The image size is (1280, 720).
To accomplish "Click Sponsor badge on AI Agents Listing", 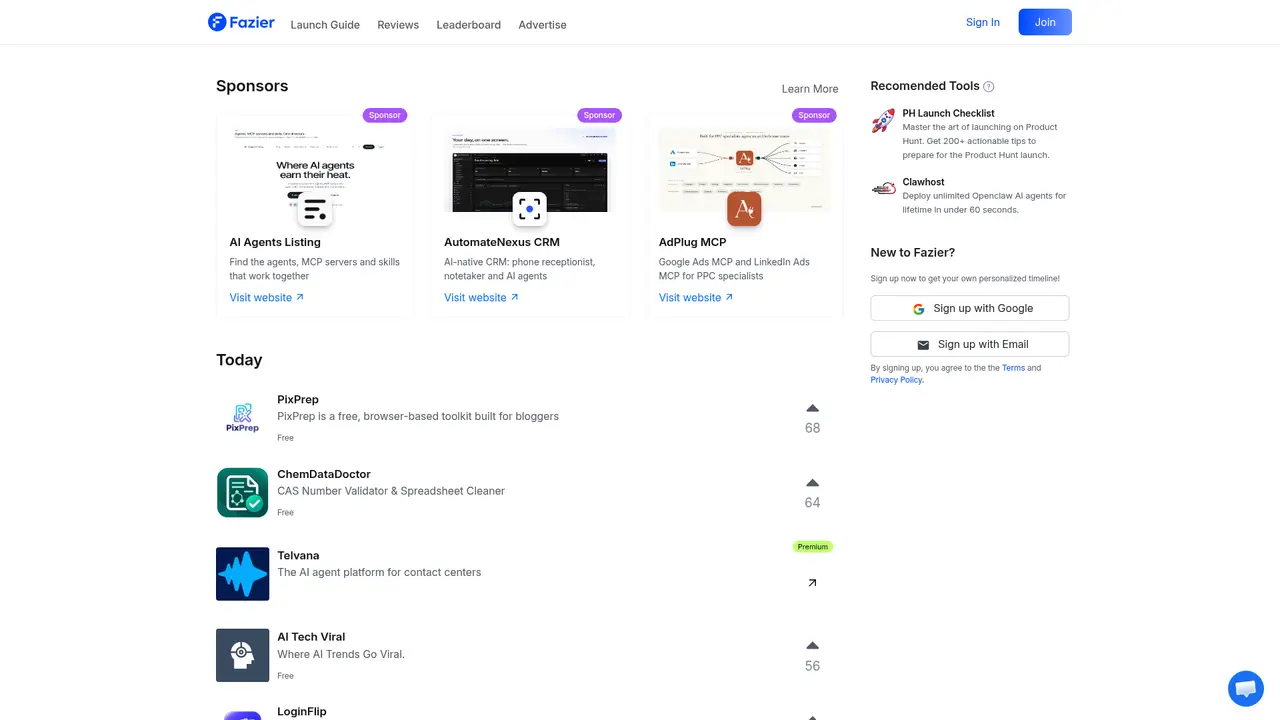I will click(384, 115).
